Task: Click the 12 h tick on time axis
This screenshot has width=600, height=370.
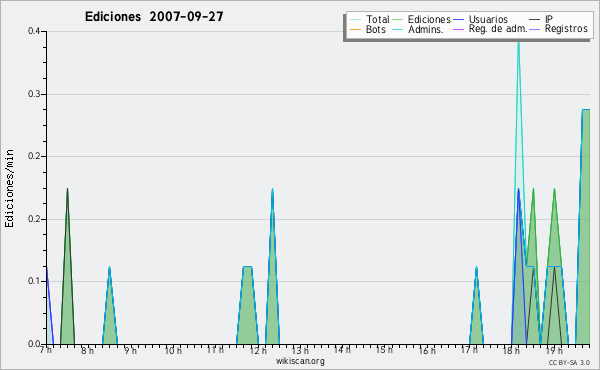Action: tap(258, 350)
